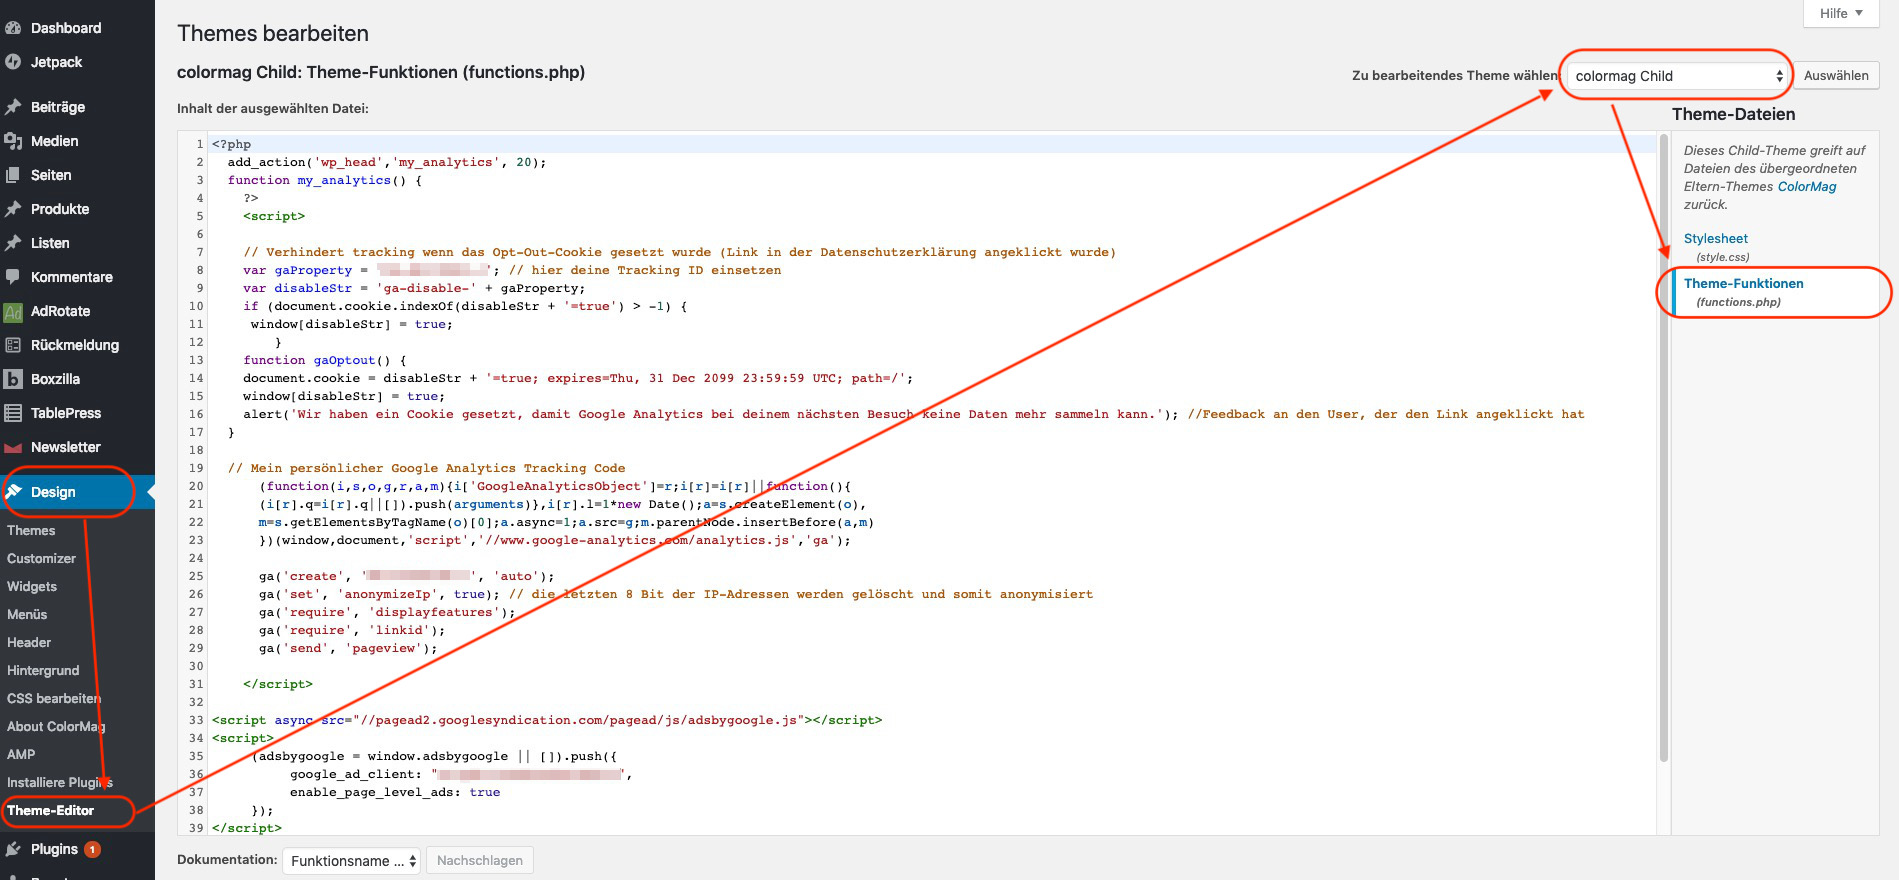This screenshot has width=1899, height=880.
Task: Click the Design paintbrush icon
Action: [x=13, y=491]
